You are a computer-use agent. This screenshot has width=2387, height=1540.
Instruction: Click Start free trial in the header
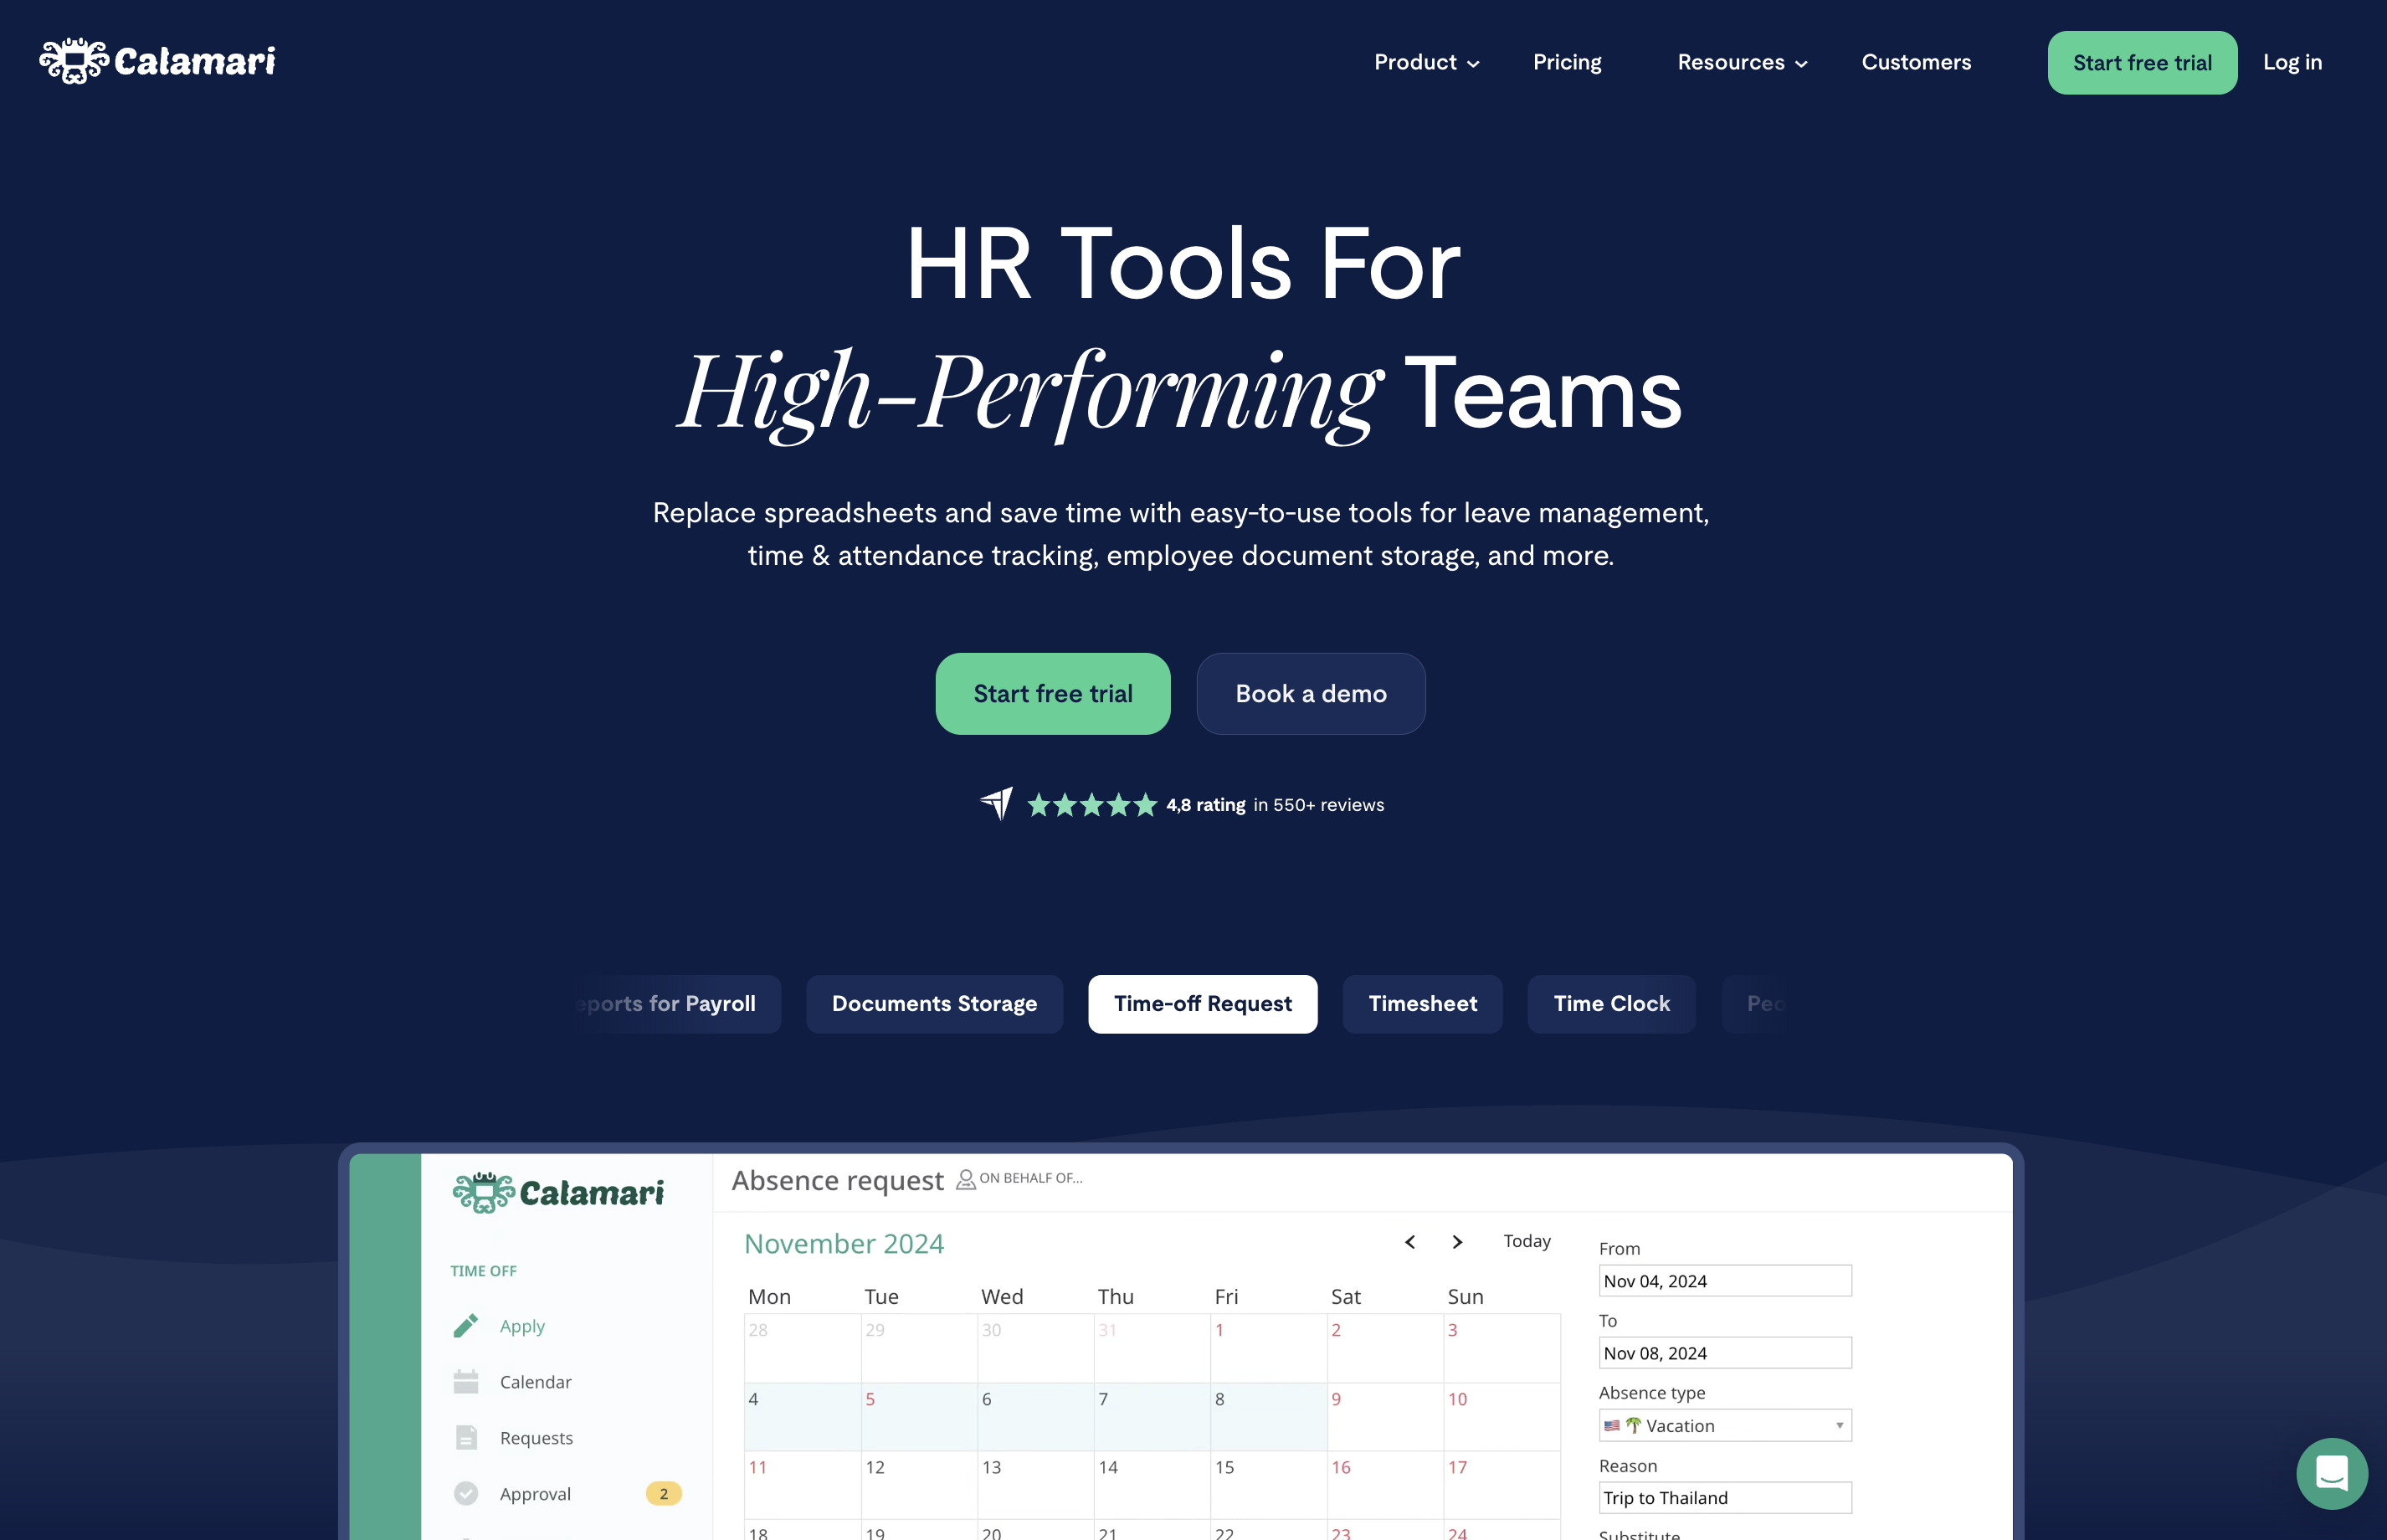(x=2142, y=62)
